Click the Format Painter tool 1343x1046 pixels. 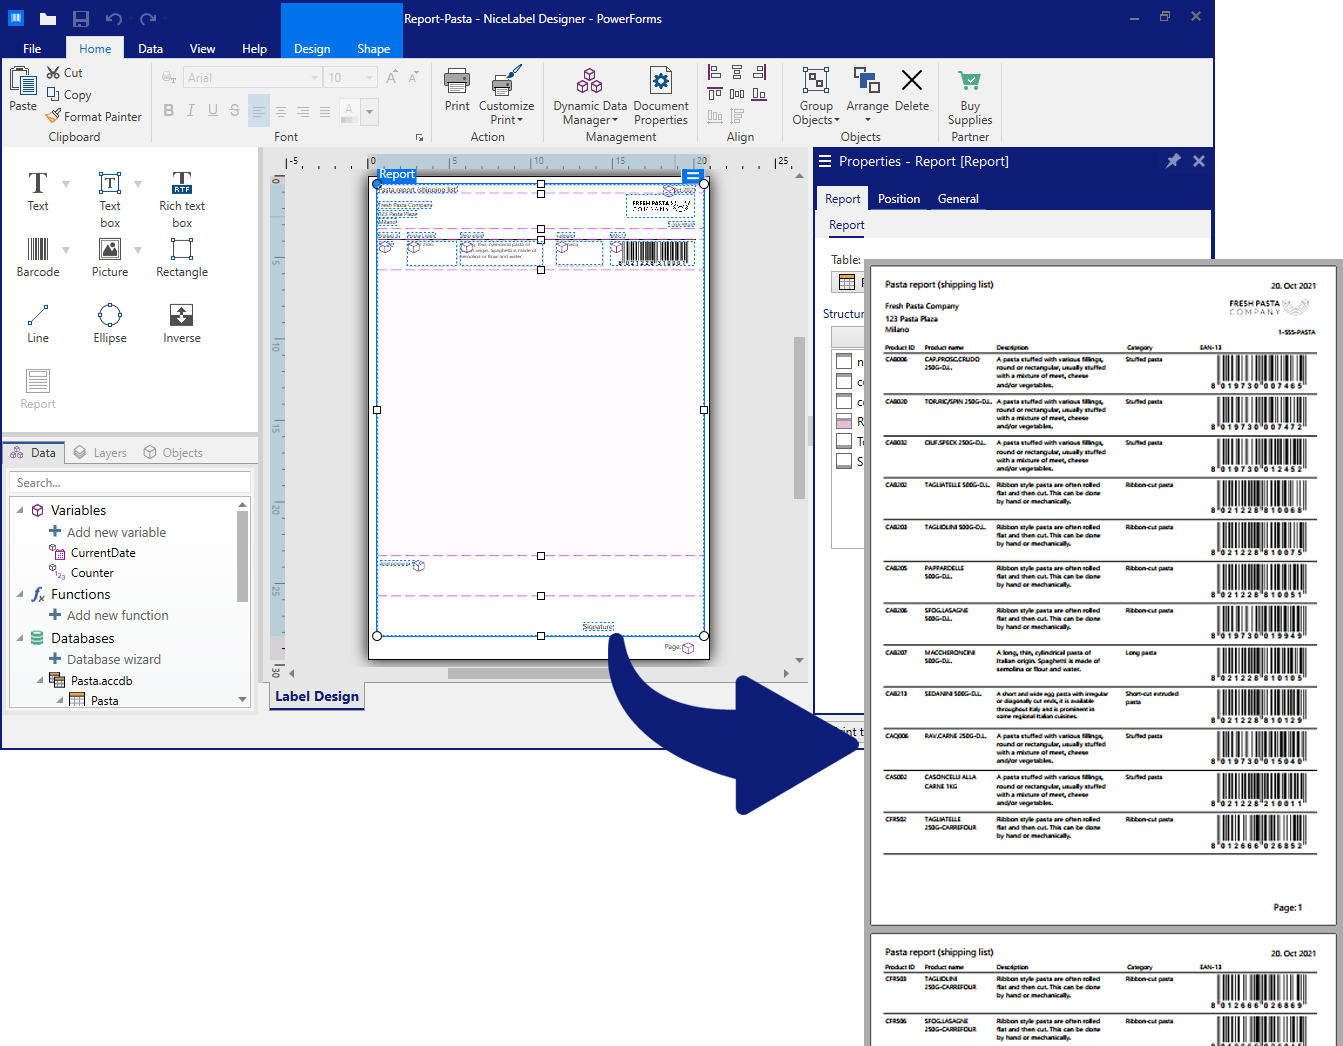pos(94,117)
